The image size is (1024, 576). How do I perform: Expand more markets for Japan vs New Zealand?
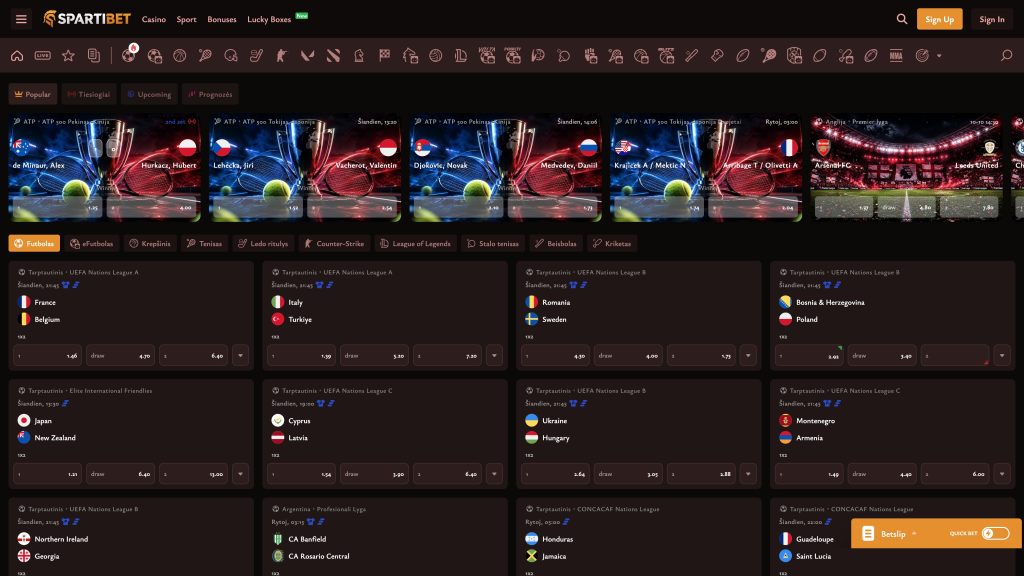coord(240,474)
